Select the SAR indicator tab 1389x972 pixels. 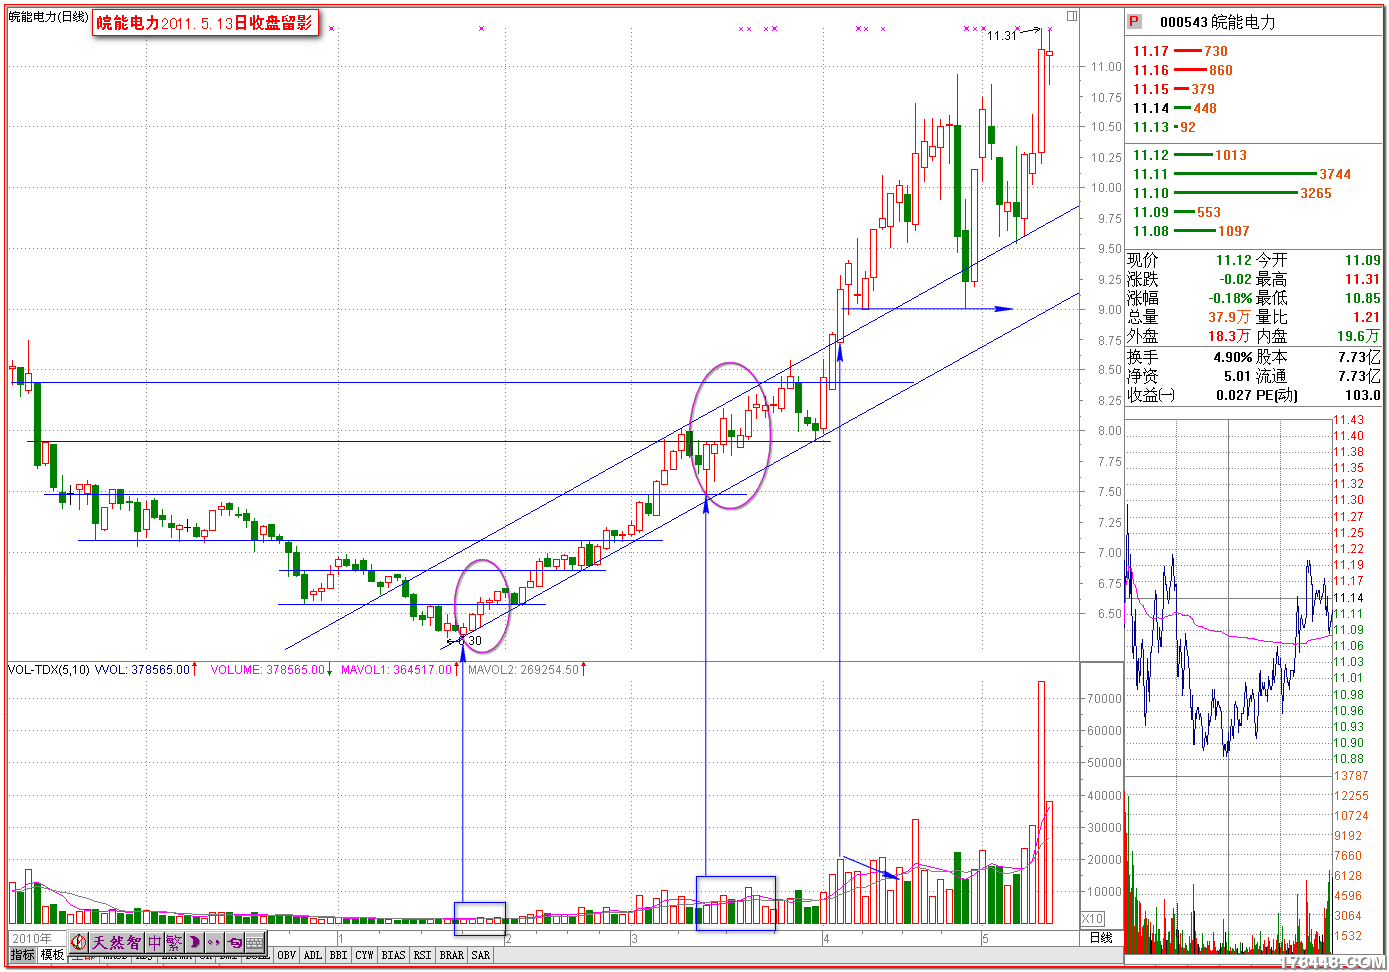click(x=481, y=955)
